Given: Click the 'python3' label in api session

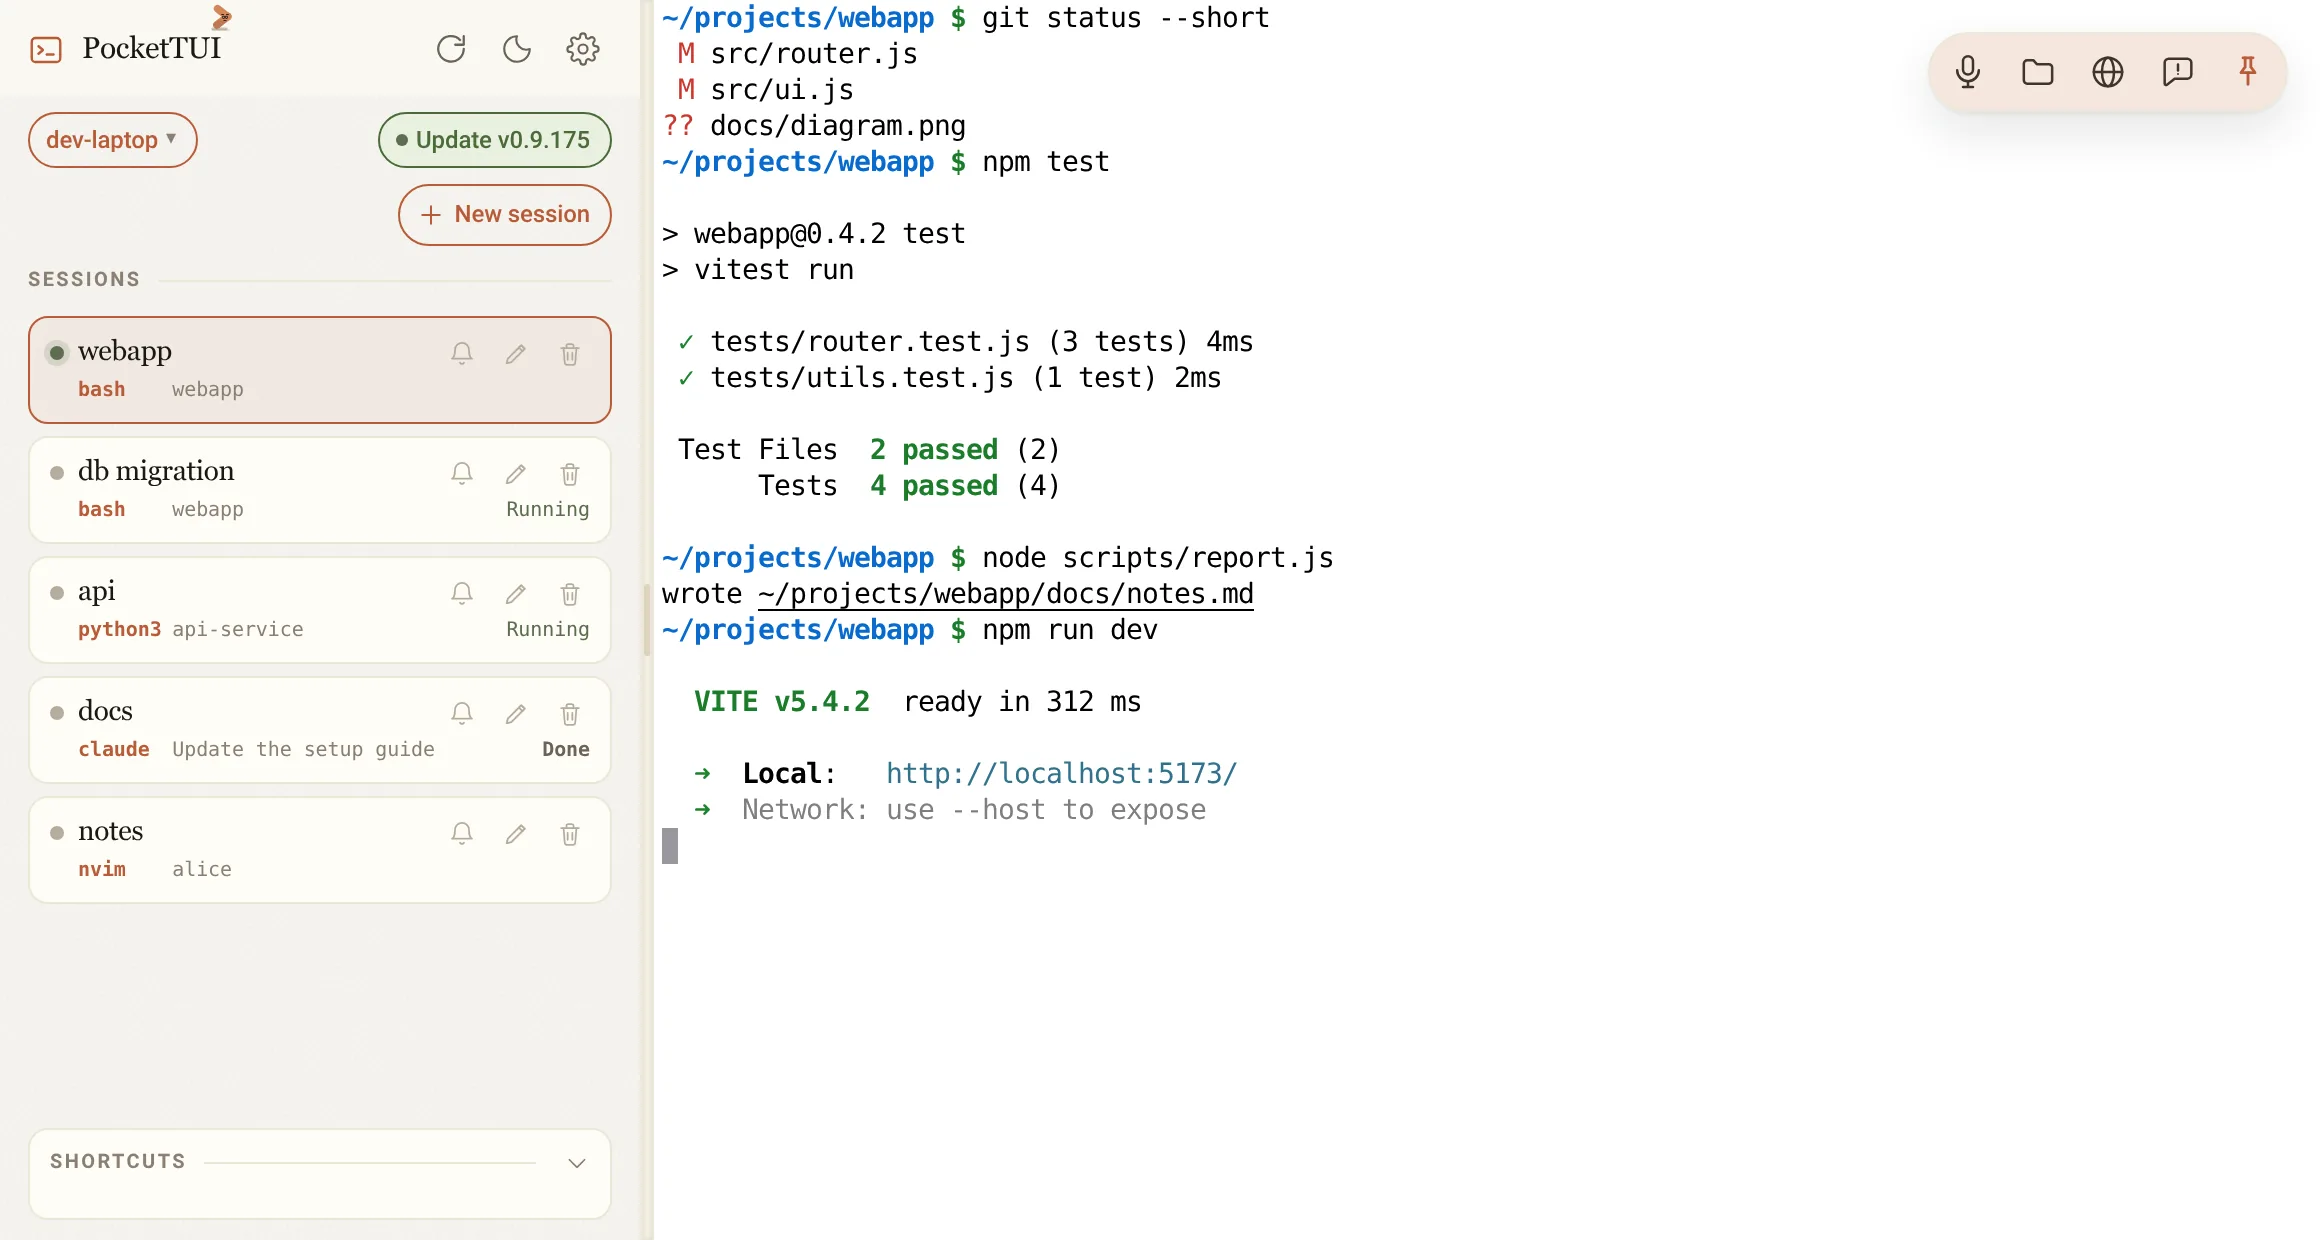Looking at the screenshot, I should point(119,629).
